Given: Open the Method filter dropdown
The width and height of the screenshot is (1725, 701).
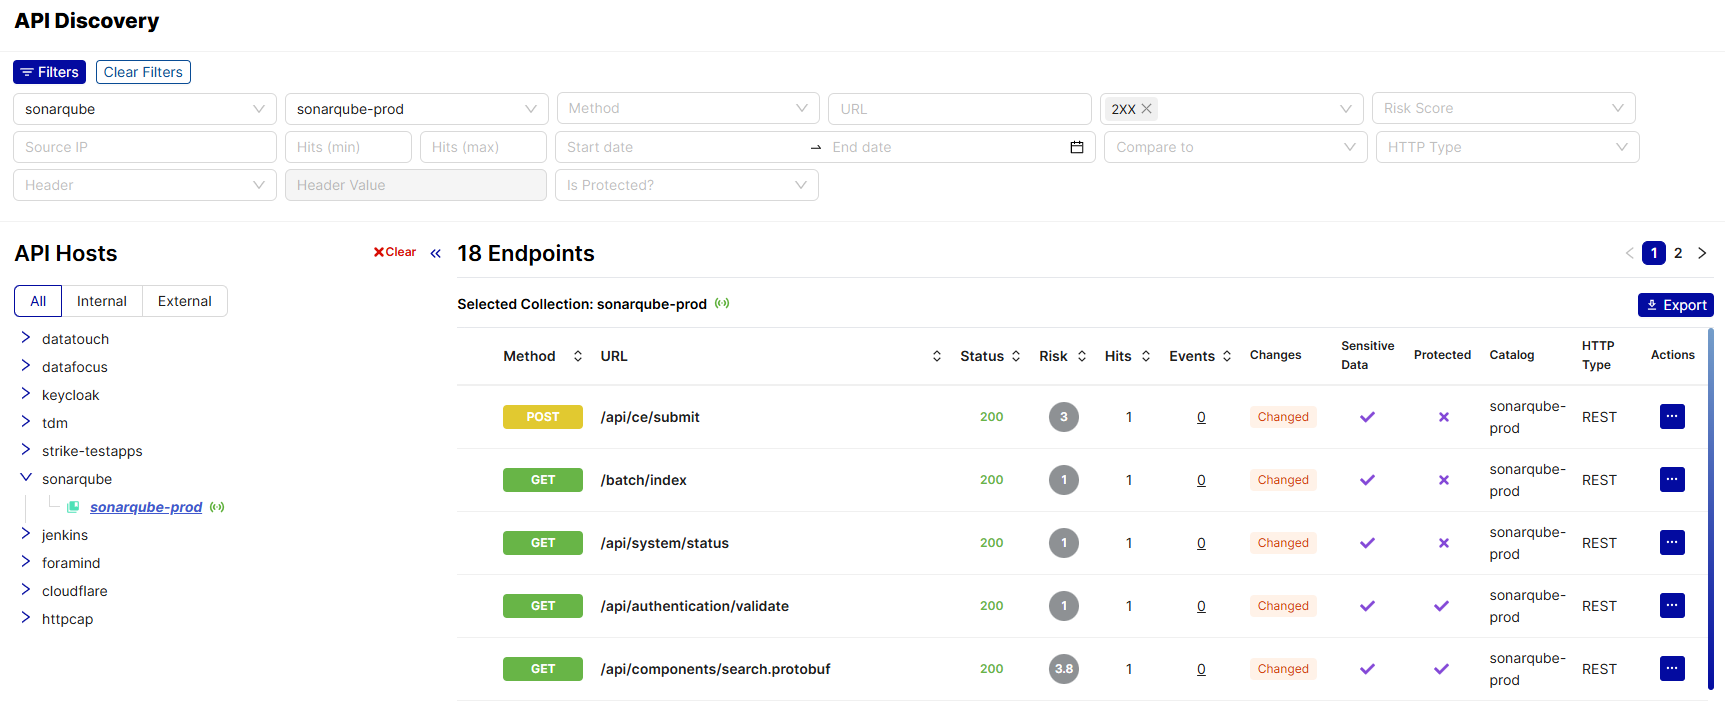Looking at the screenshot, I should tap(687, 108).
